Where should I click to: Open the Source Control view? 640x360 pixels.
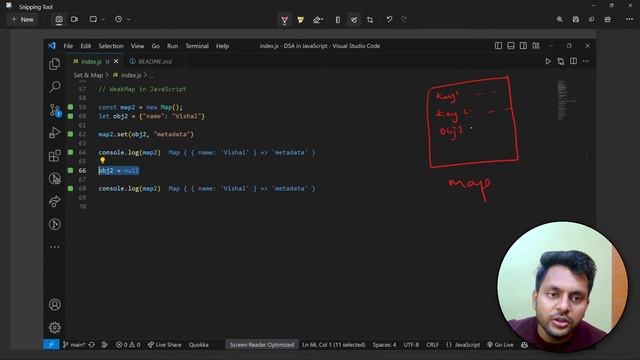[55, 110]
